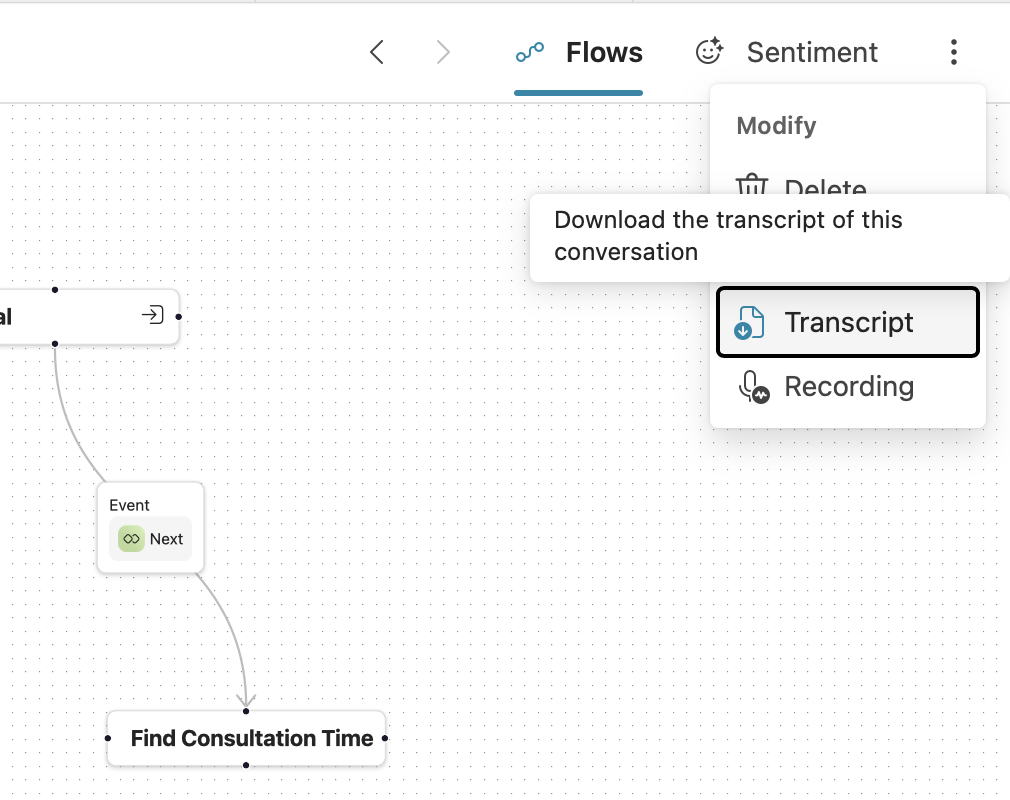1010x800 pixels.
Task: Click the trash icon beside Delete
Action: 751,186
